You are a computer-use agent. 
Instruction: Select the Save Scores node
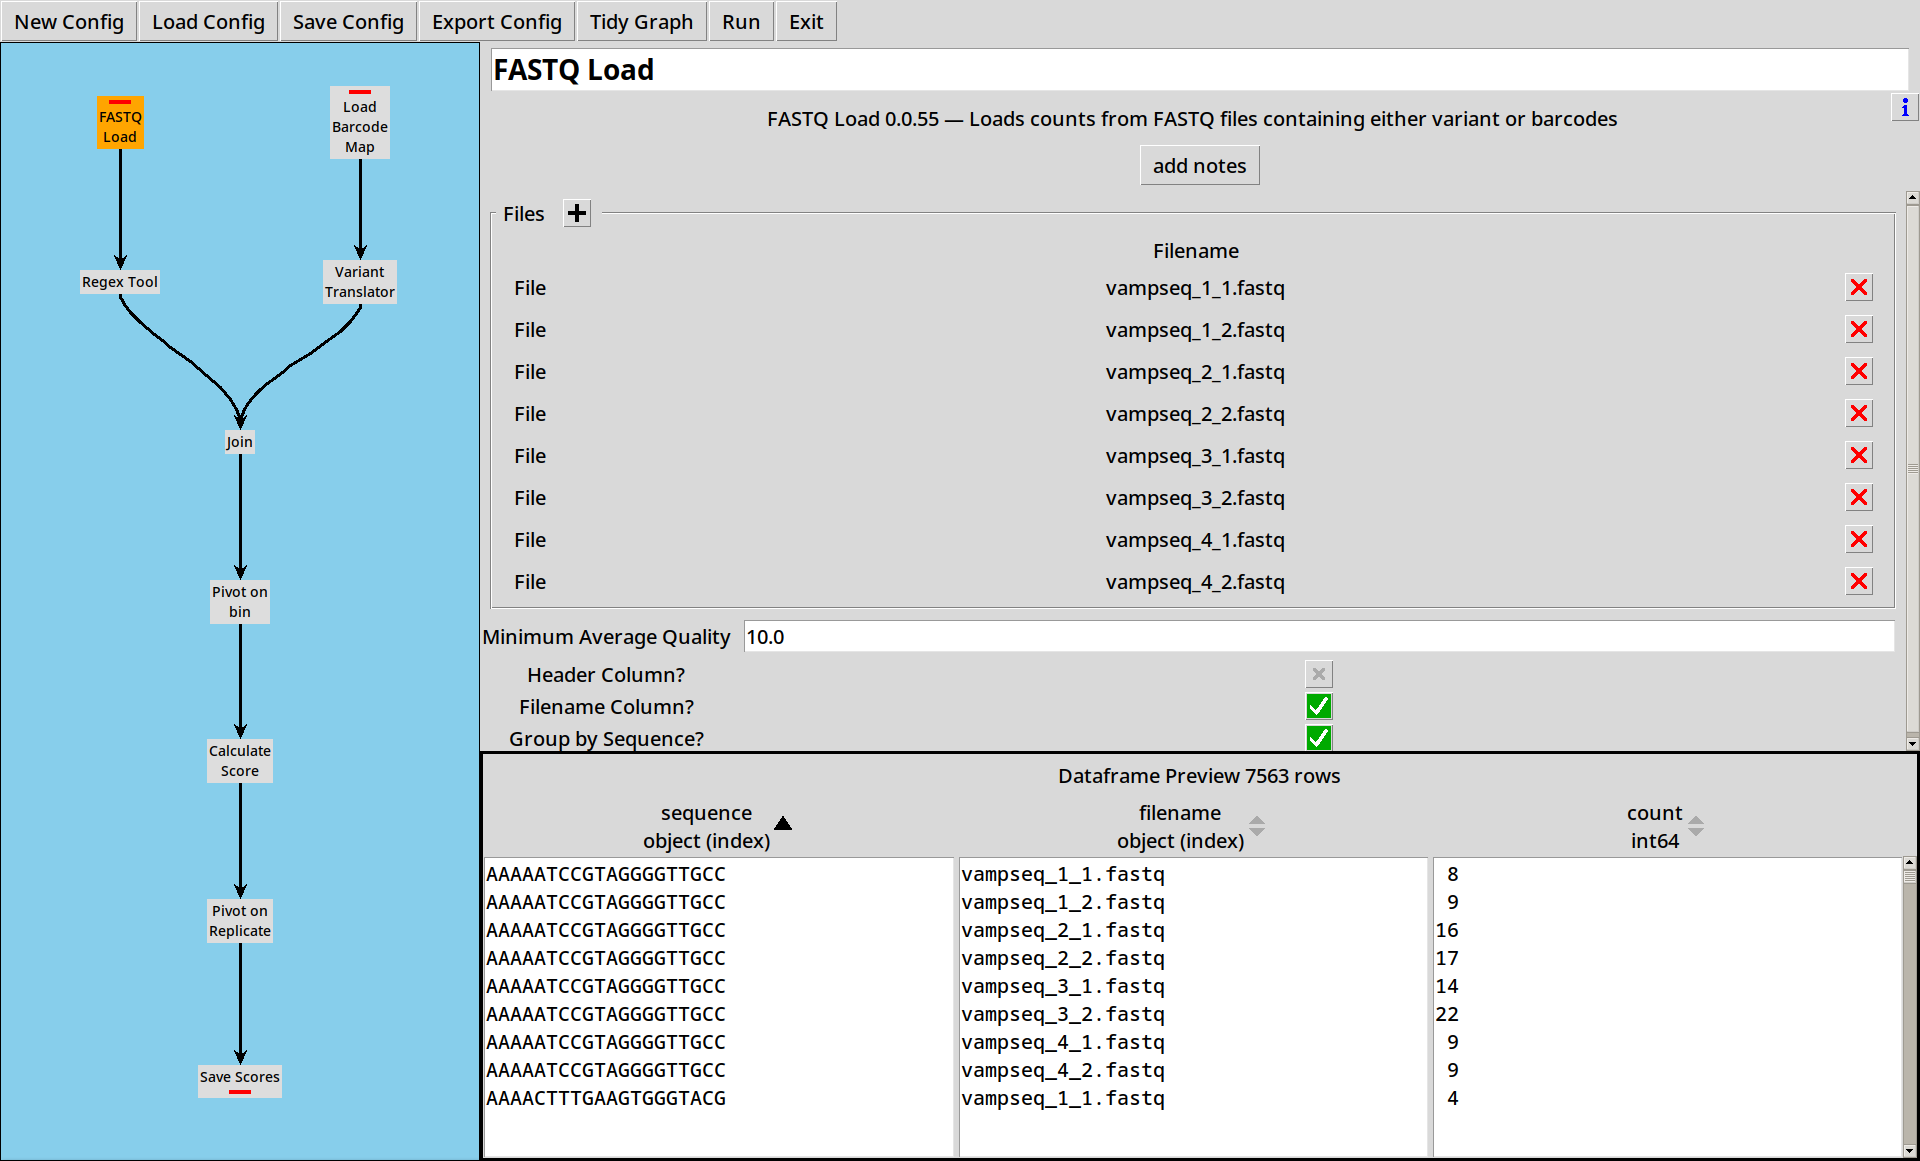240,1081
